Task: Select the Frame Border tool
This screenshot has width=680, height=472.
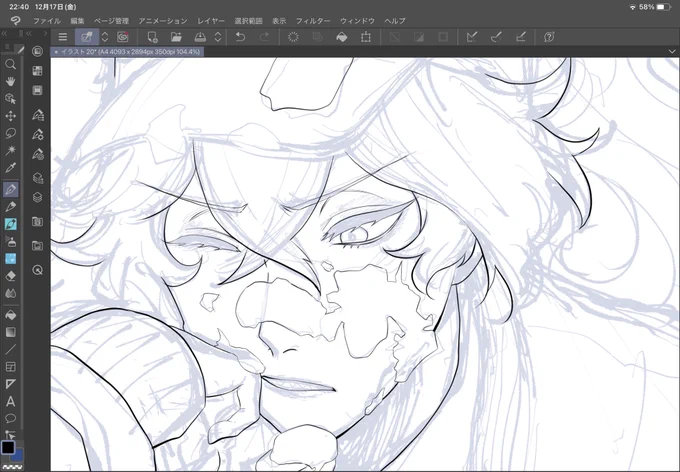Action: [x=10, y=367]
